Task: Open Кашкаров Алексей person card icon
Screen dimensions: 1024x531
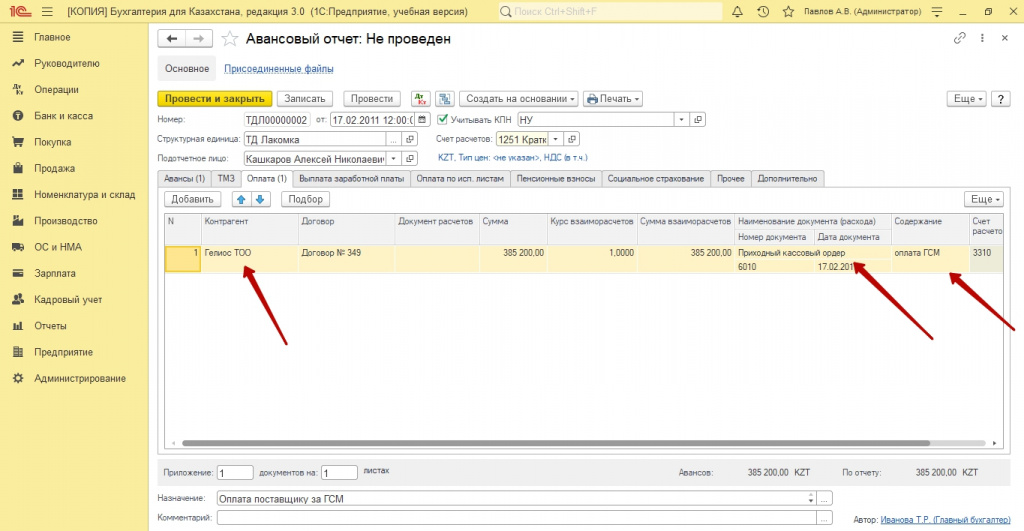Action: pyautogui.click(x=410, y=159)
